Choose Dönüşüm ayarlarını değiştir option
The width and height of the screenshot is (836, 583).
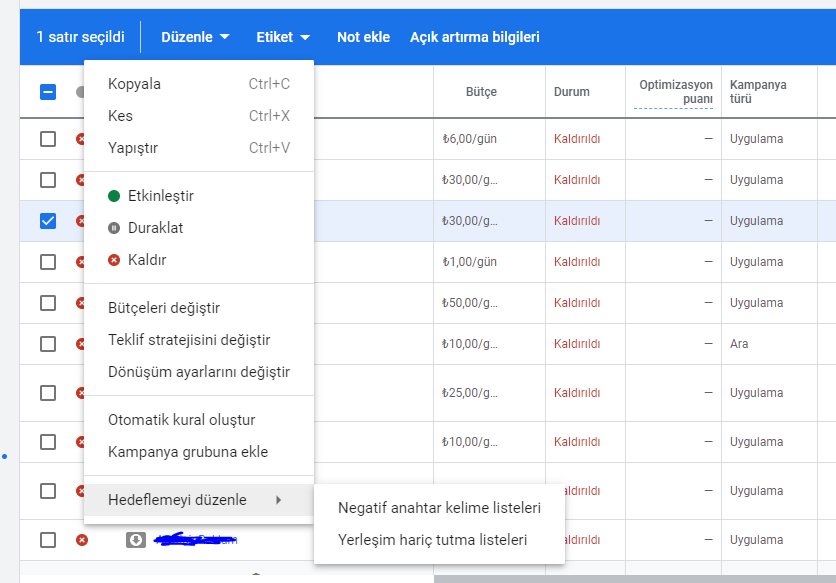[x=199, y=372]
